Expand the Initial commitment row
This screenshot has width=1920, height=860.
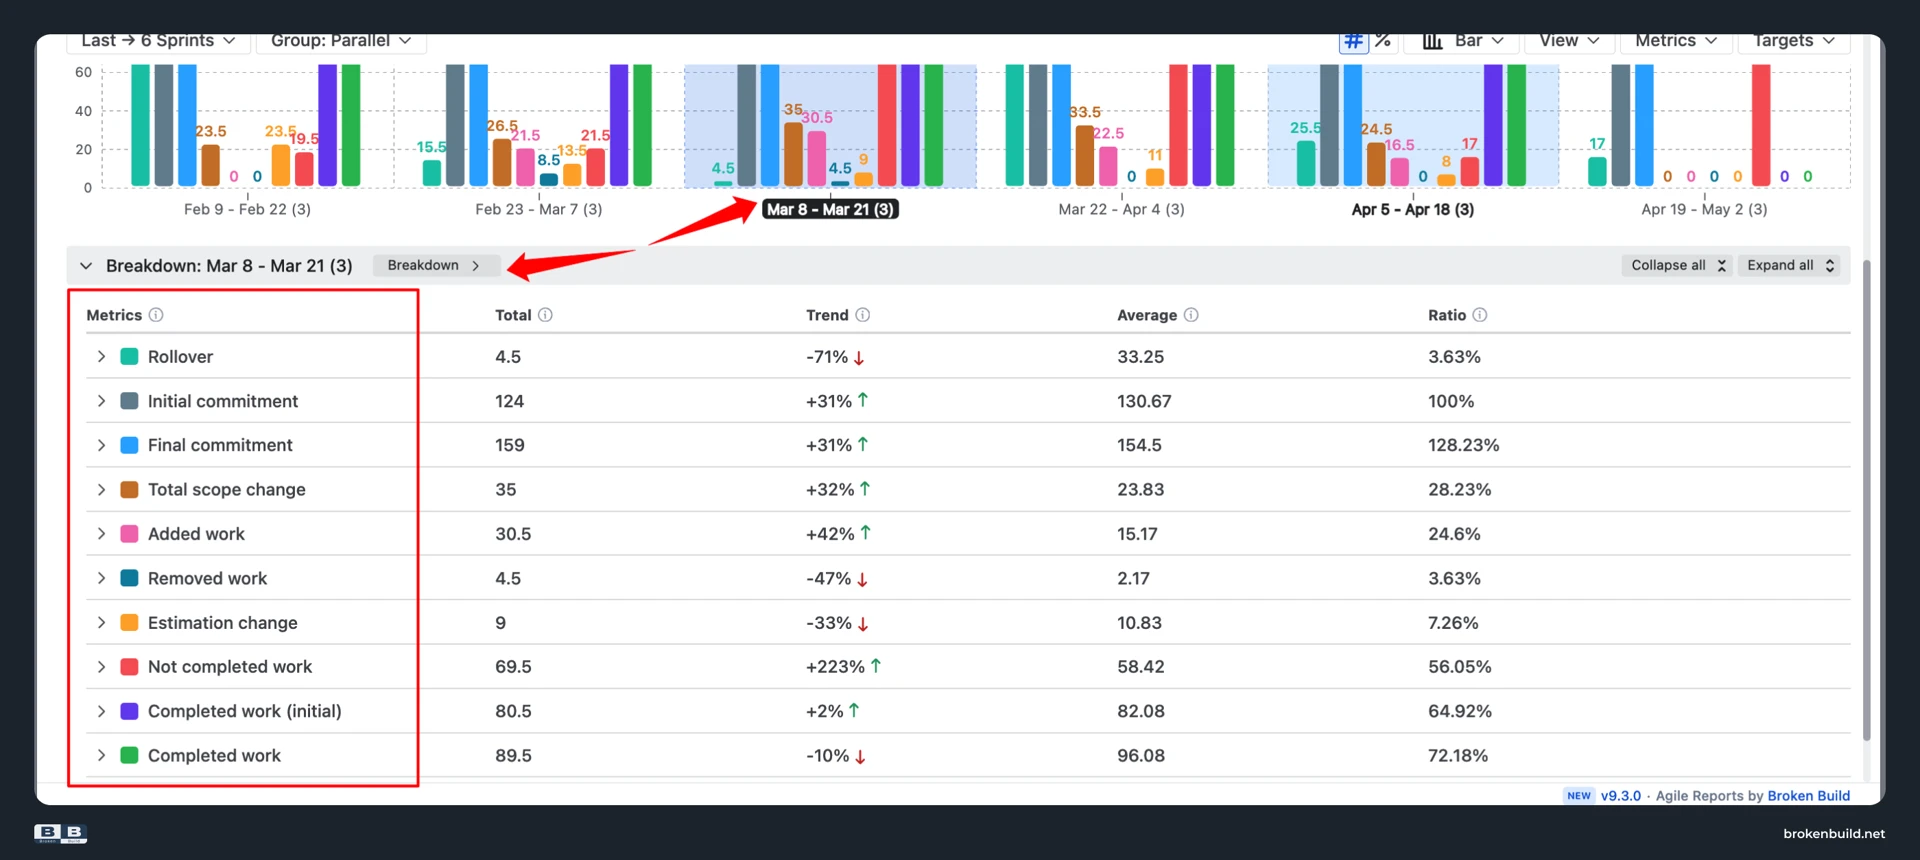click(x=101, y=401)
